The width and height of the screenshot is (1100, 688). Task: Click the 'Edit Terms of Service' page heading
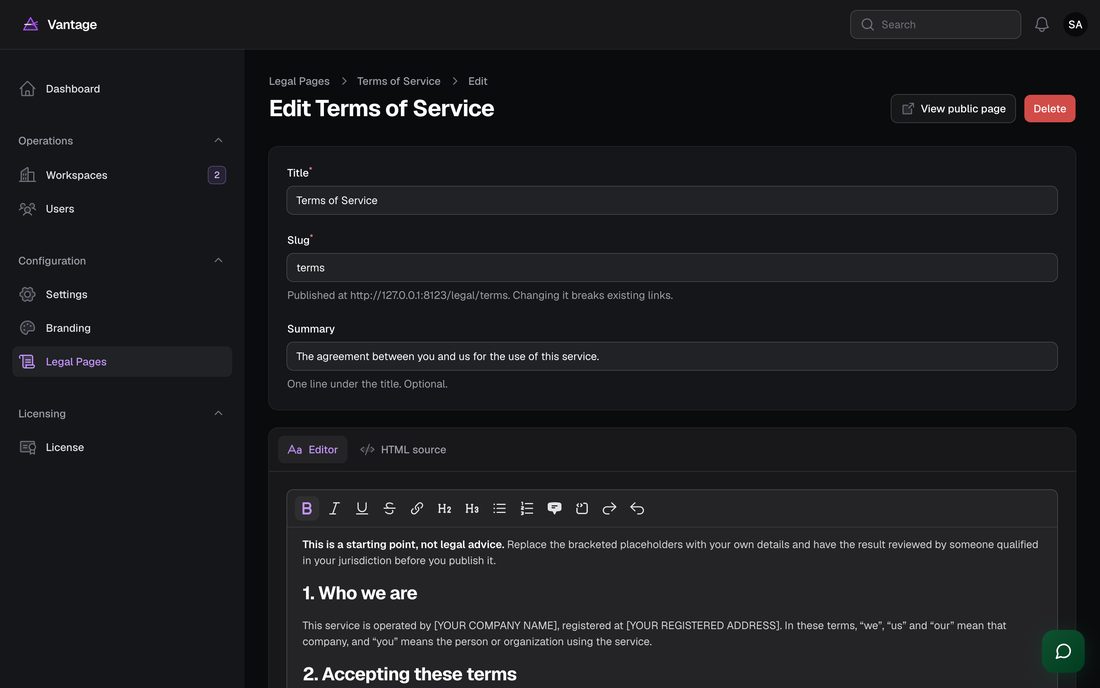pos(382,109)
